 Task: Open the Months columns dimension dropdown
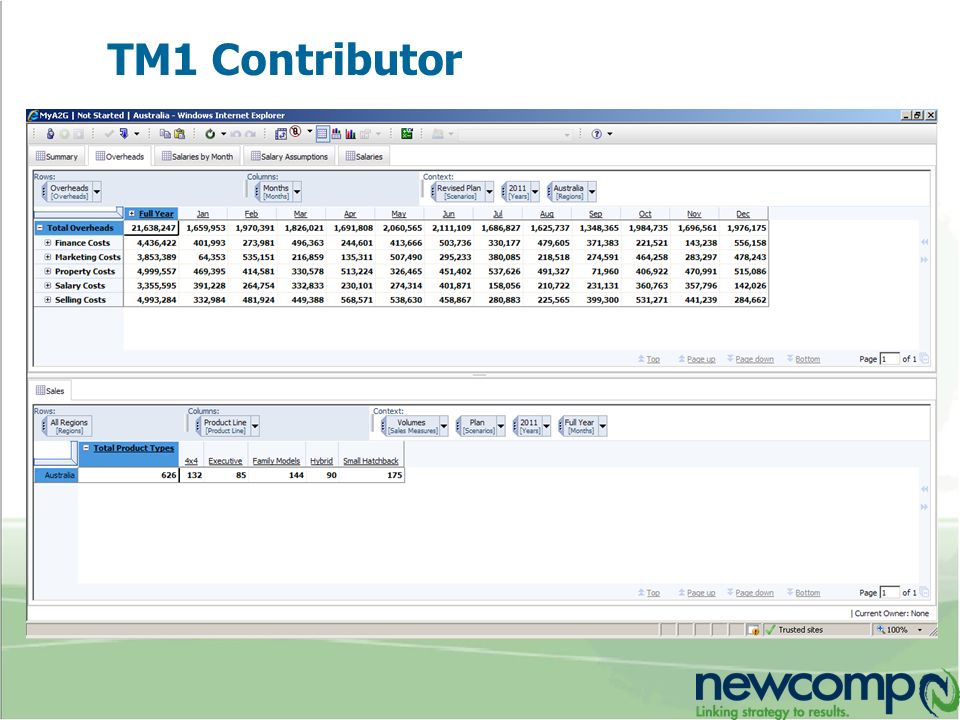(297, 192)
